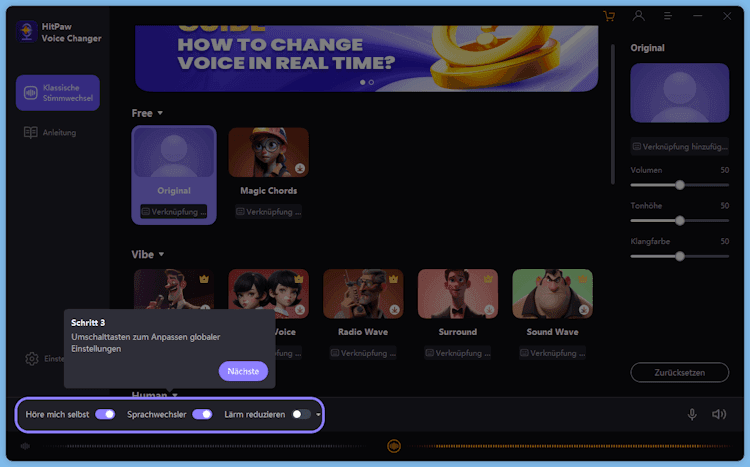Toggle the Höre mich selbst switch
Viewport: 750px width, 467px height.
point(105,414)
